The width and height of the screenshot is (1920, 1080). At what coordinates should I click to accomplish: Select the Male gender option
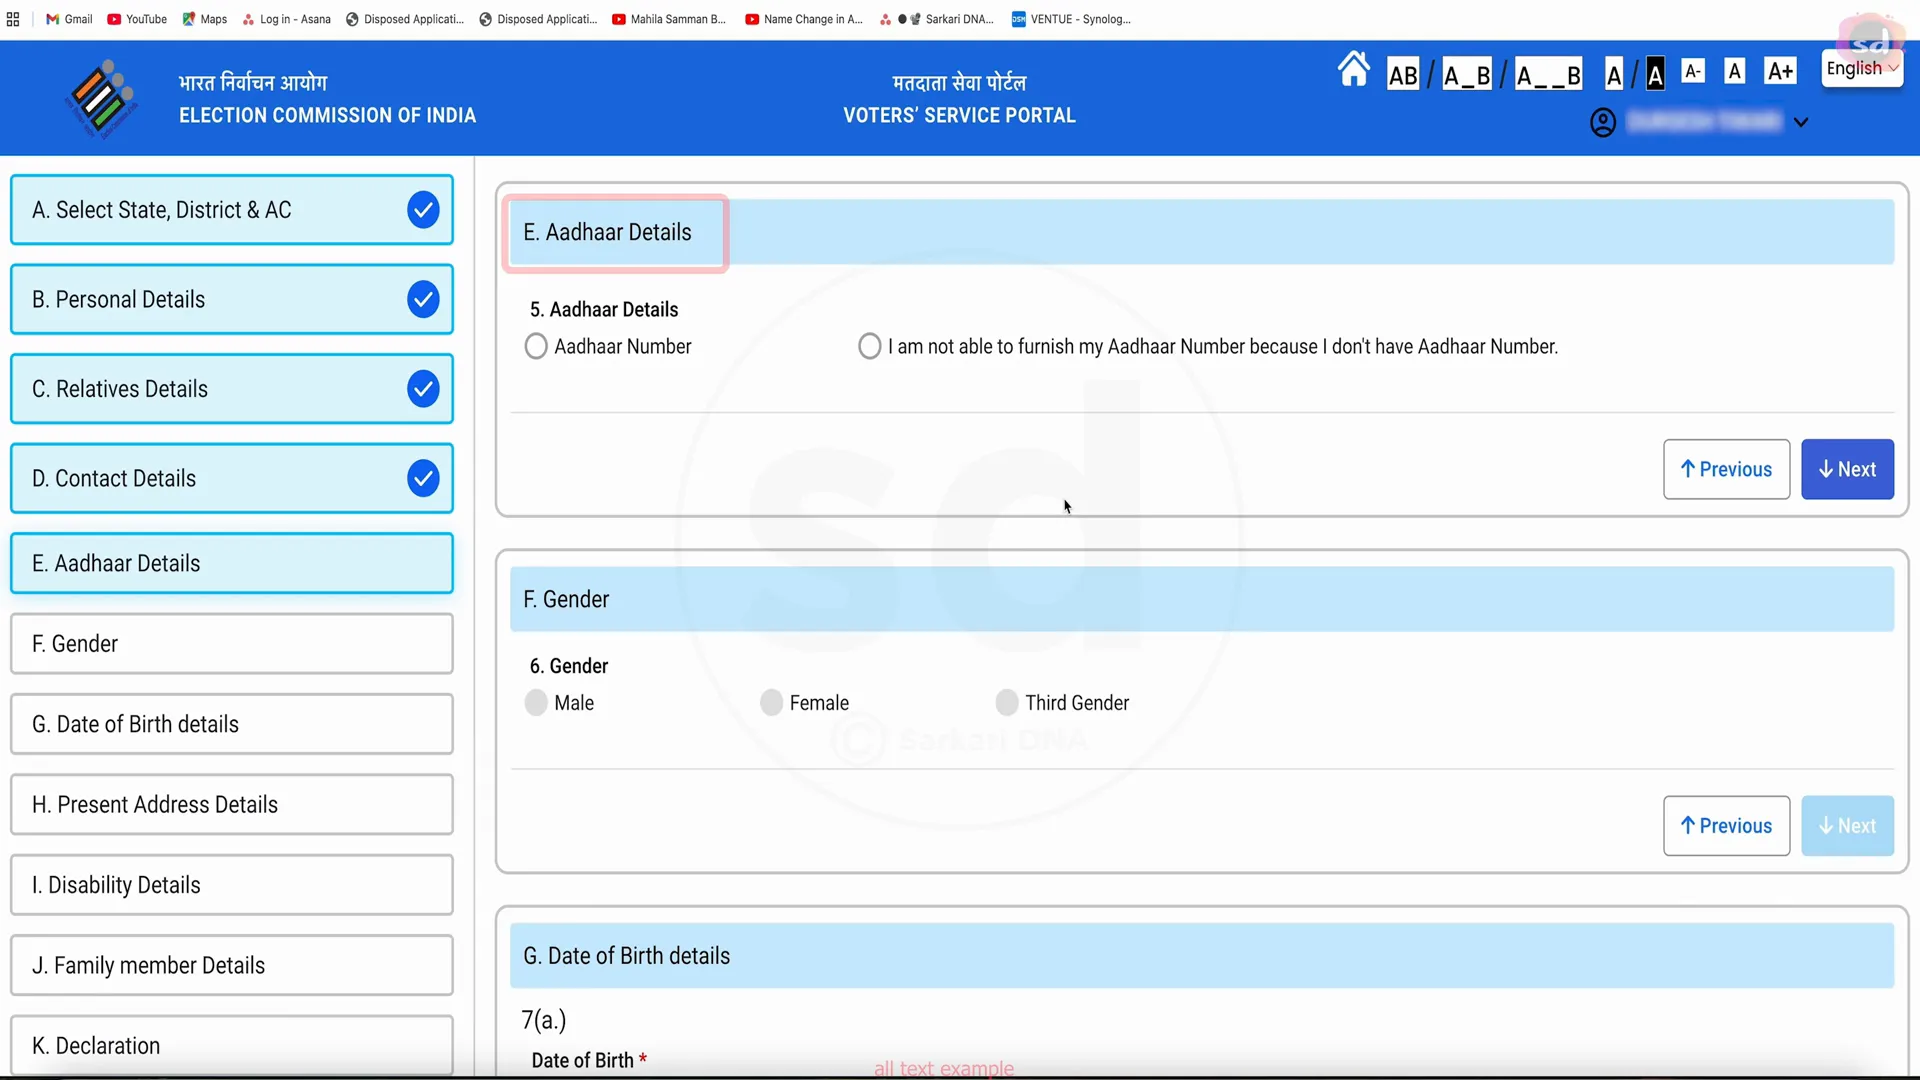tap(537, 702)
